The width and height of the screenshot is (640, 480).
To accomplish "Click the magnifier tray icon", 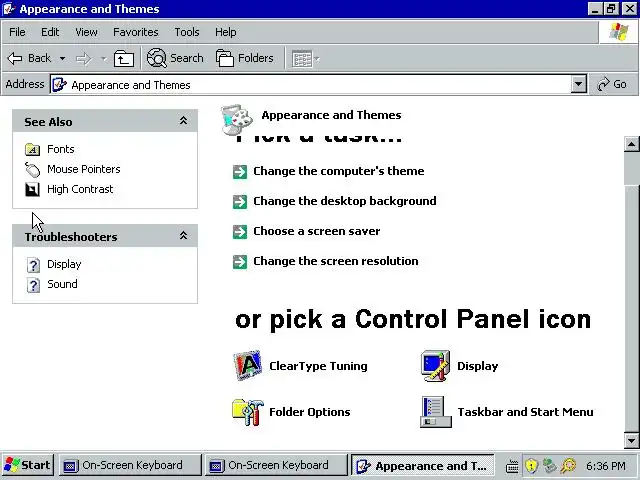I will 568,465.
